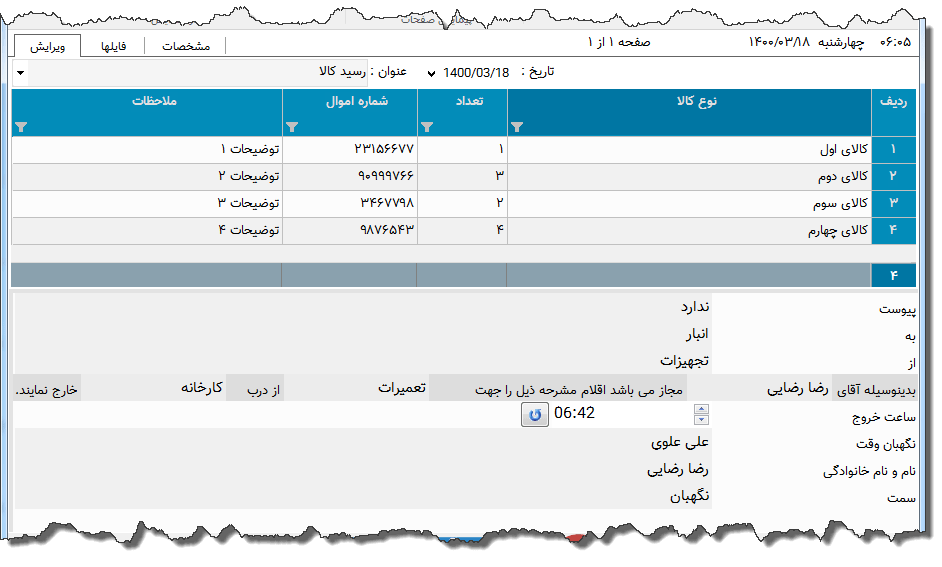Click filter icon in تعداد column
The height and width of the screenshot is (567, 942).
click(x=427, y=127)
